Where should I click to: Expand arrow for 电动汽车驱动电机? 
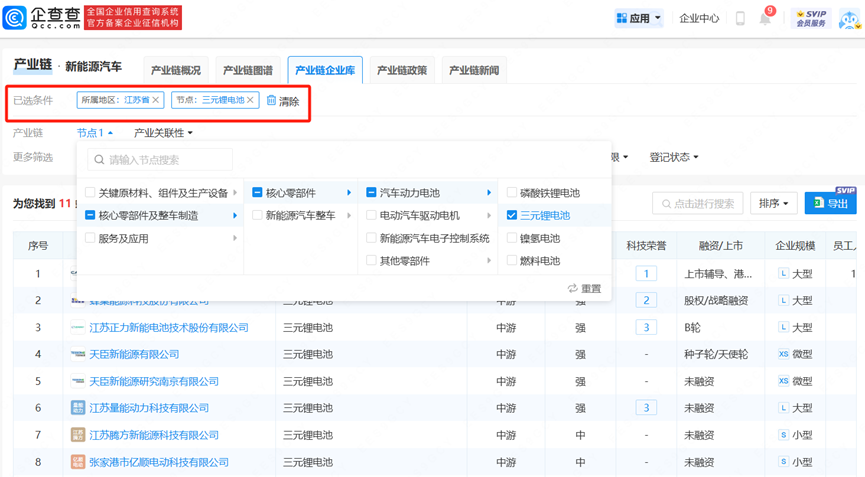[x=489, y=215]
